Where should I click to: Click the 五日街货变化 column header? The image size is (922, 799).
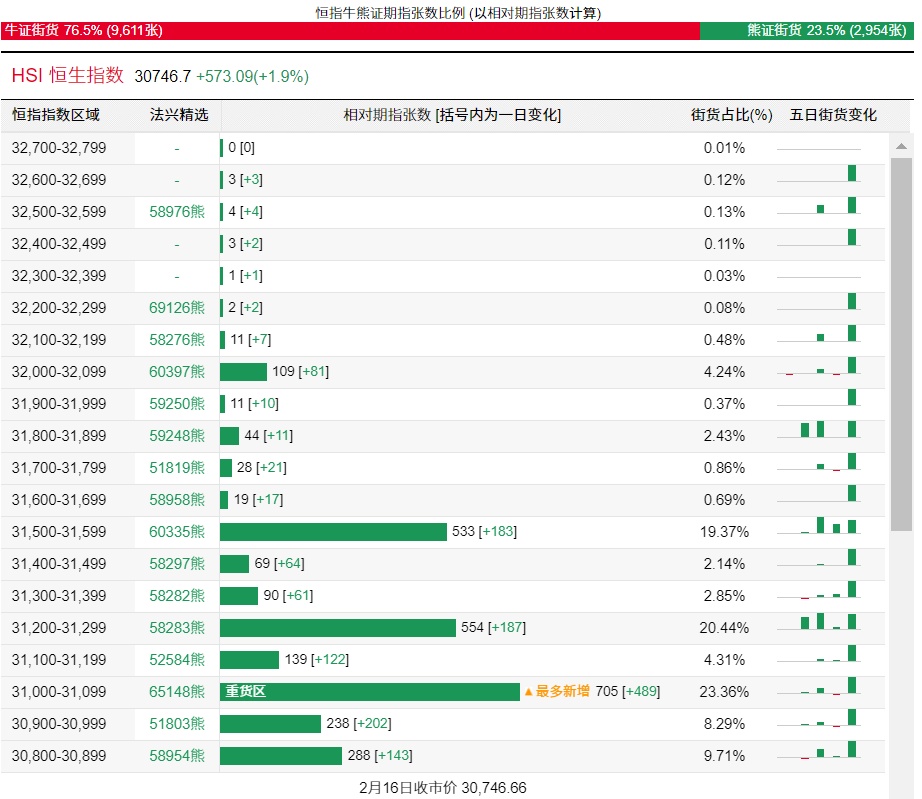[833, 115]
